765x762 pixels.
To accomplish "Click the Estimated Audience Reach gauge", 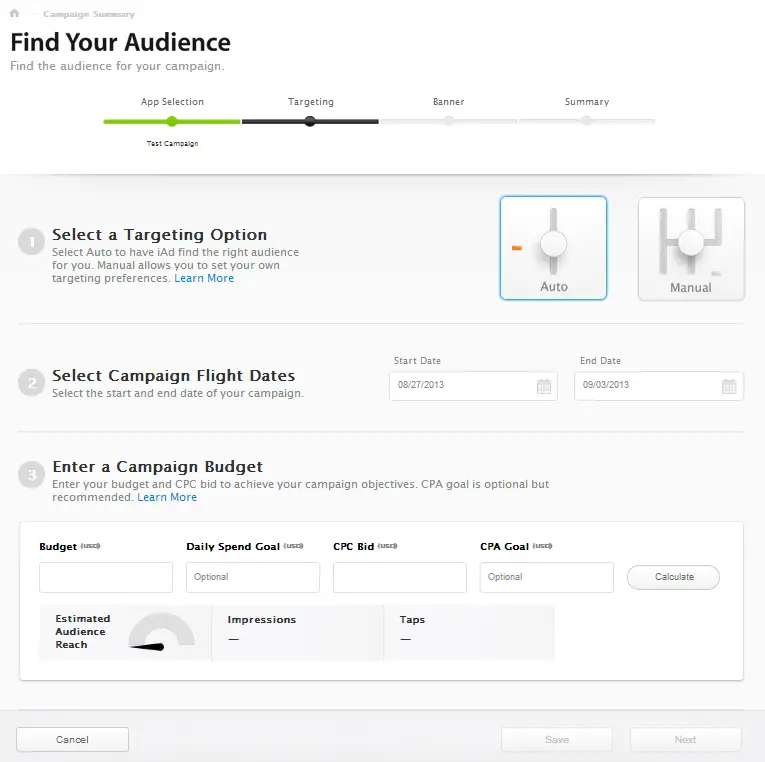I will pyautogui.click(x=161, y=634).
